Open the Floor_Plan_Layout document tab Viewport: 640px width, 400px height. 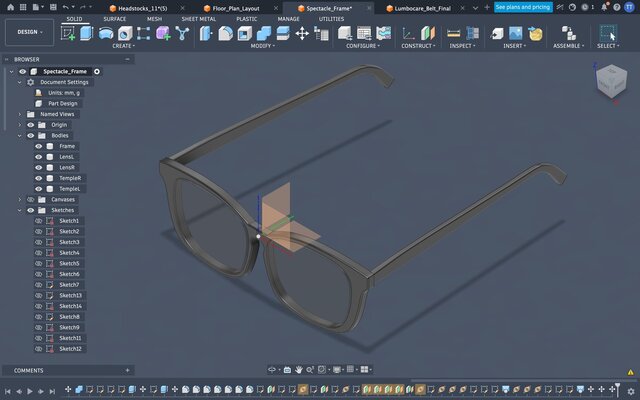coord(236,8)
